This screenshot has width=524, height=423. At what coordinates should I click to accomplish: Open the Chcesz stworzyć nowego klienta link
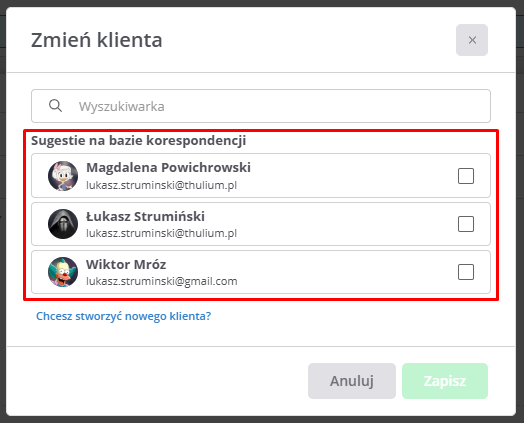123,316
